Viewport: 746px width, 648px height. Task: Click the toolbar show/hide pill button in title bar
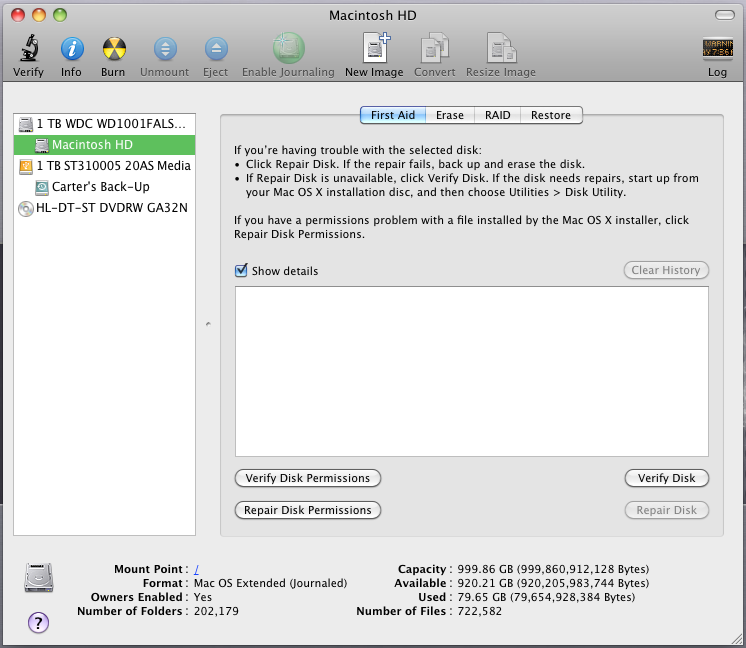tap(725, 15)
